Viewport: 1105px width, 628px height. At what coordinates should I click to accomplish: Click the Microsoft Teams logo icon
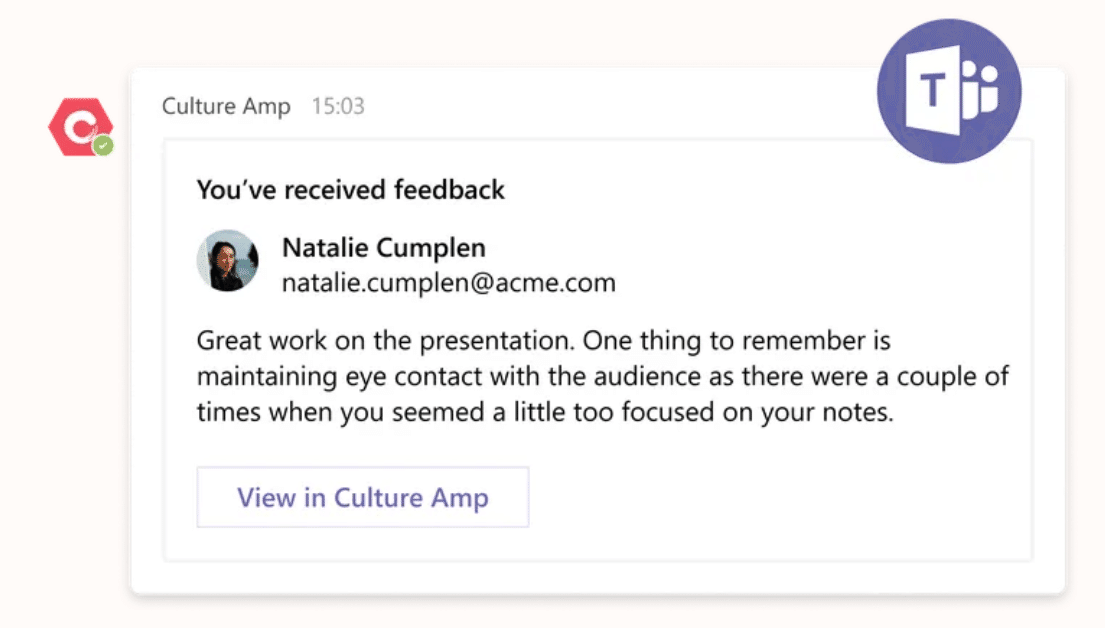[949, 91]
